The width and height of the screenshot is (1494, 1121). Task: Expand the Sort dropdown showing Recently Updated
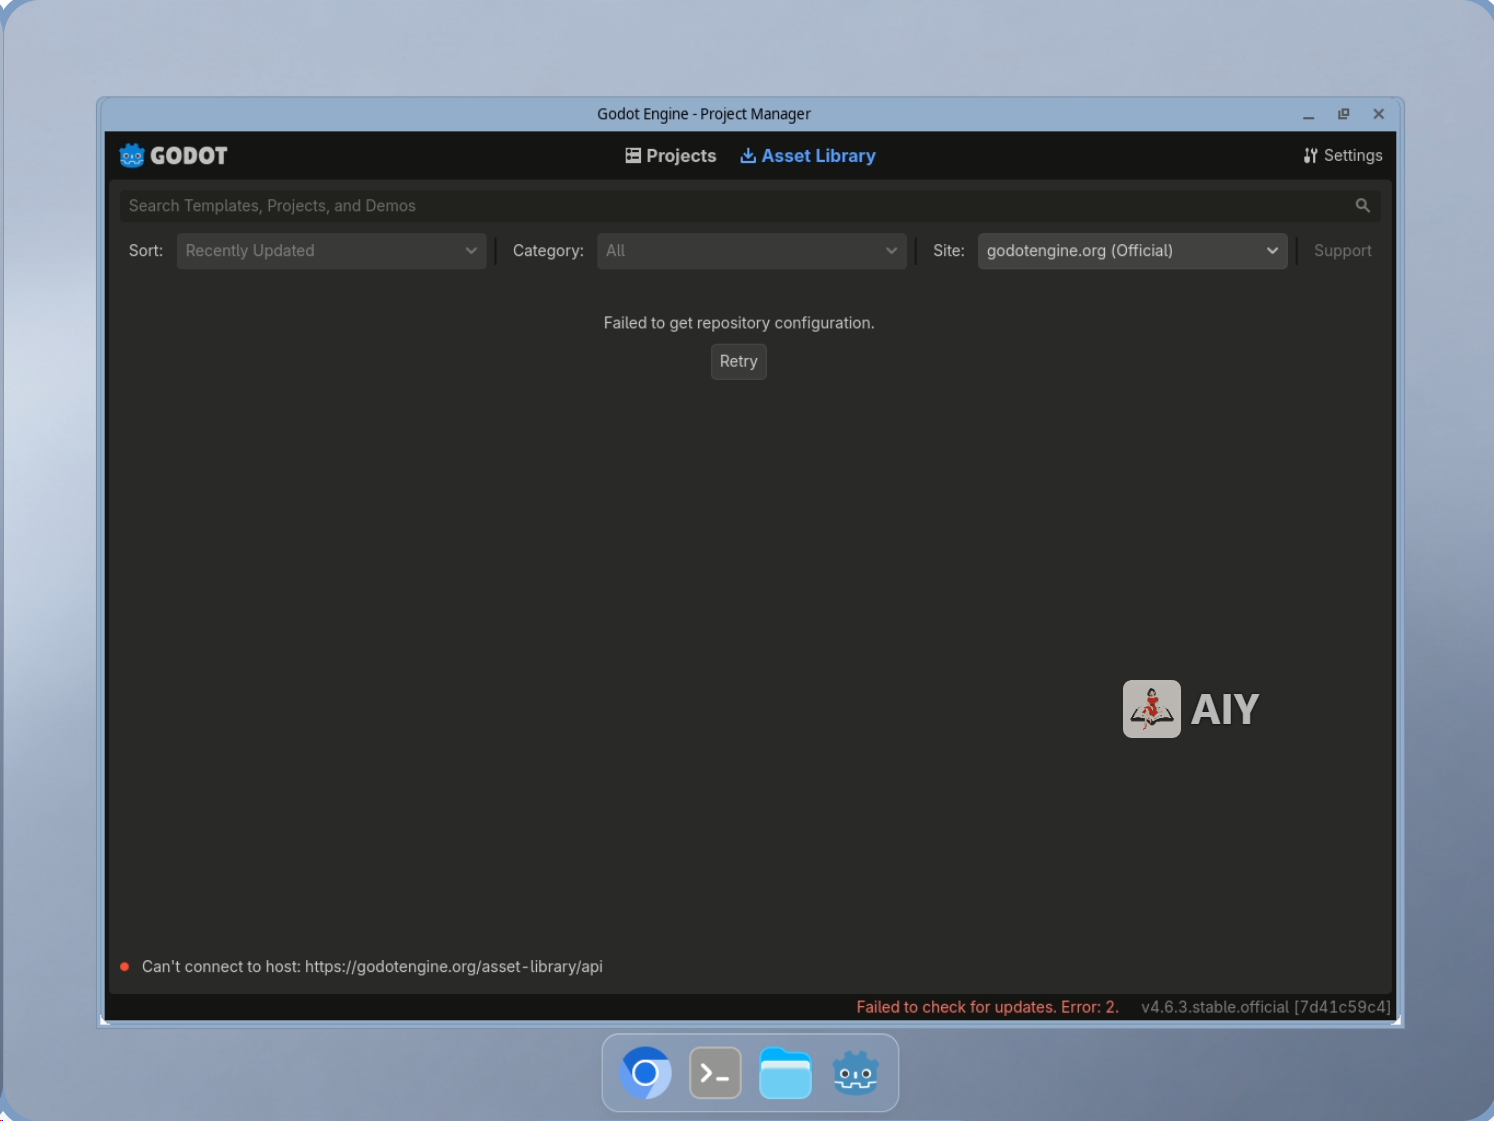331,251
